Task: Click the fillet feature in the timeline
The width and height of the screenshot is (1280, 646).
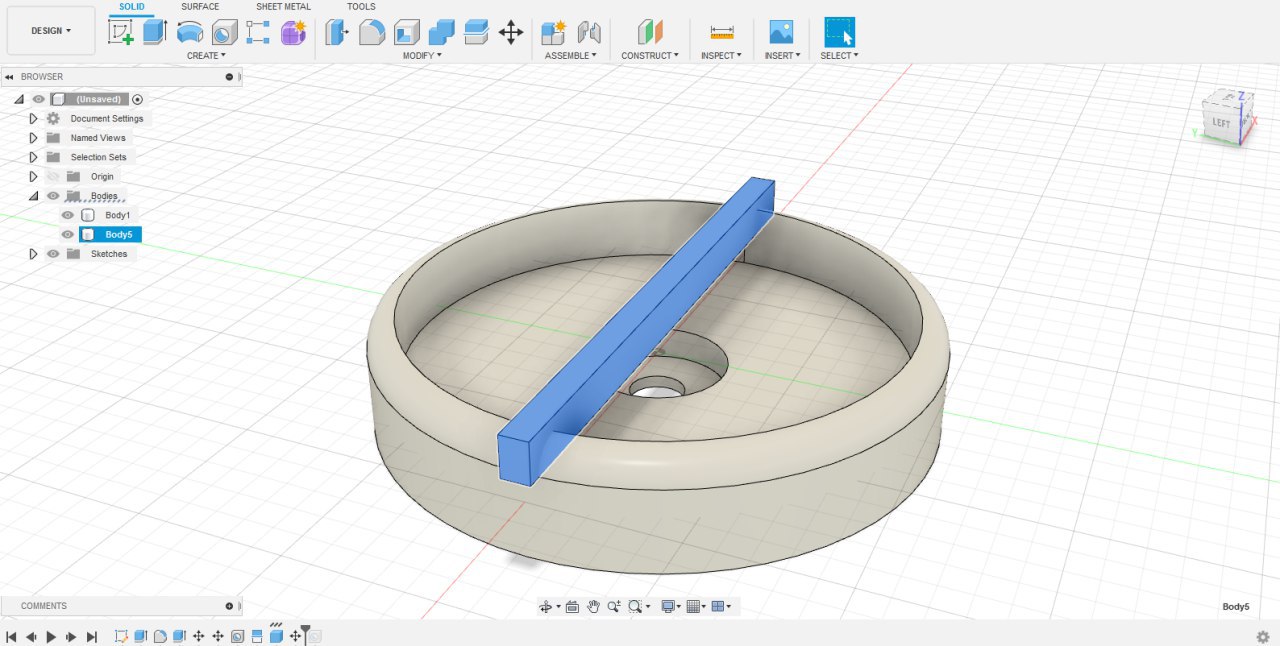Action: point(160,636)
